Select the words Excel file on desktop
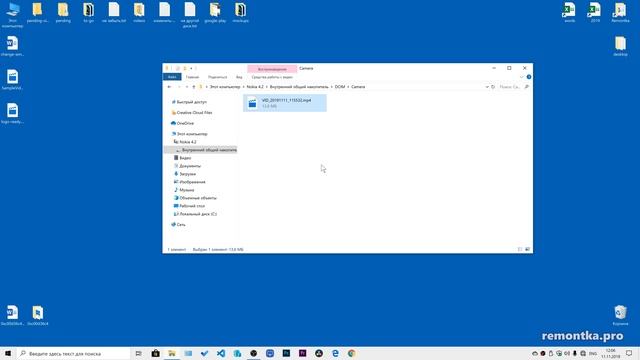Viewport: 640px width, 360px height. pos(570,12)
